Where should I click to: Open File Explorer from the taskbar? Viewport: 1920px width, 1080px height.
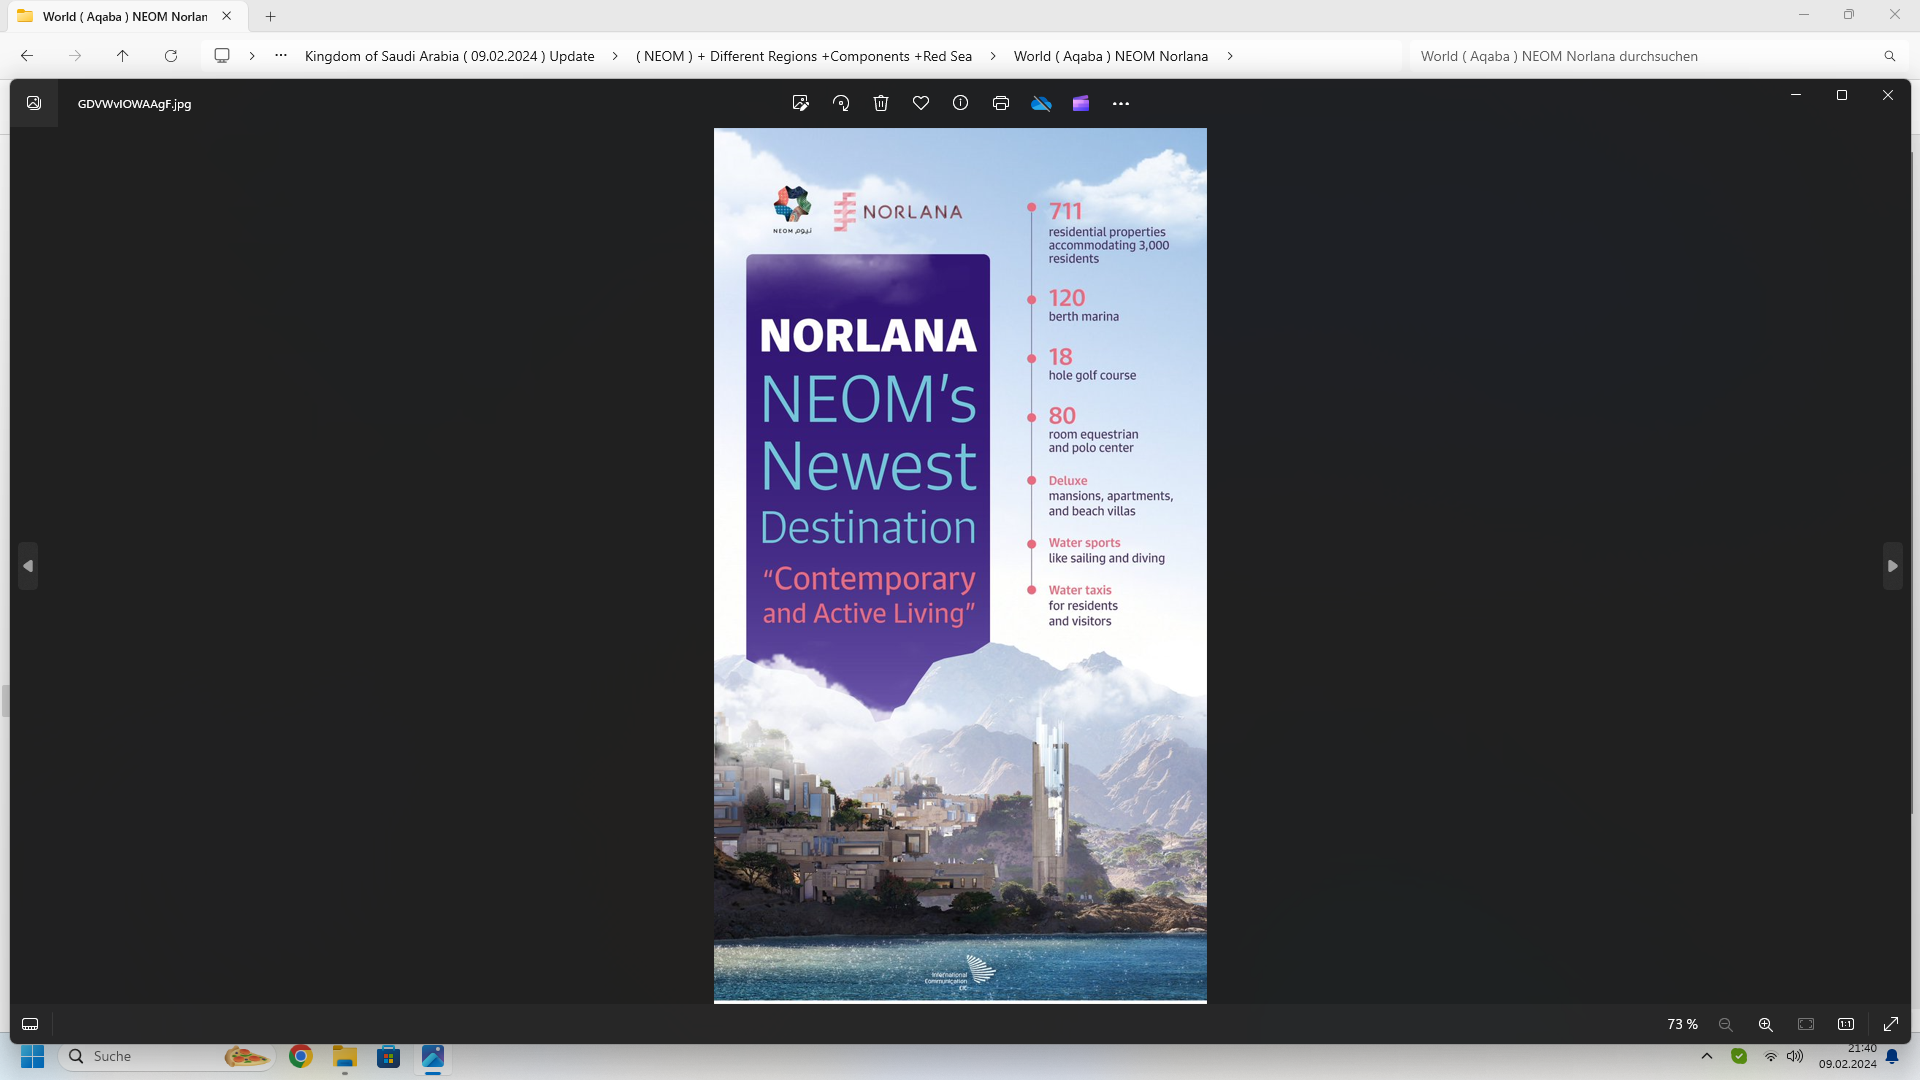click(x=345, y=1056)
